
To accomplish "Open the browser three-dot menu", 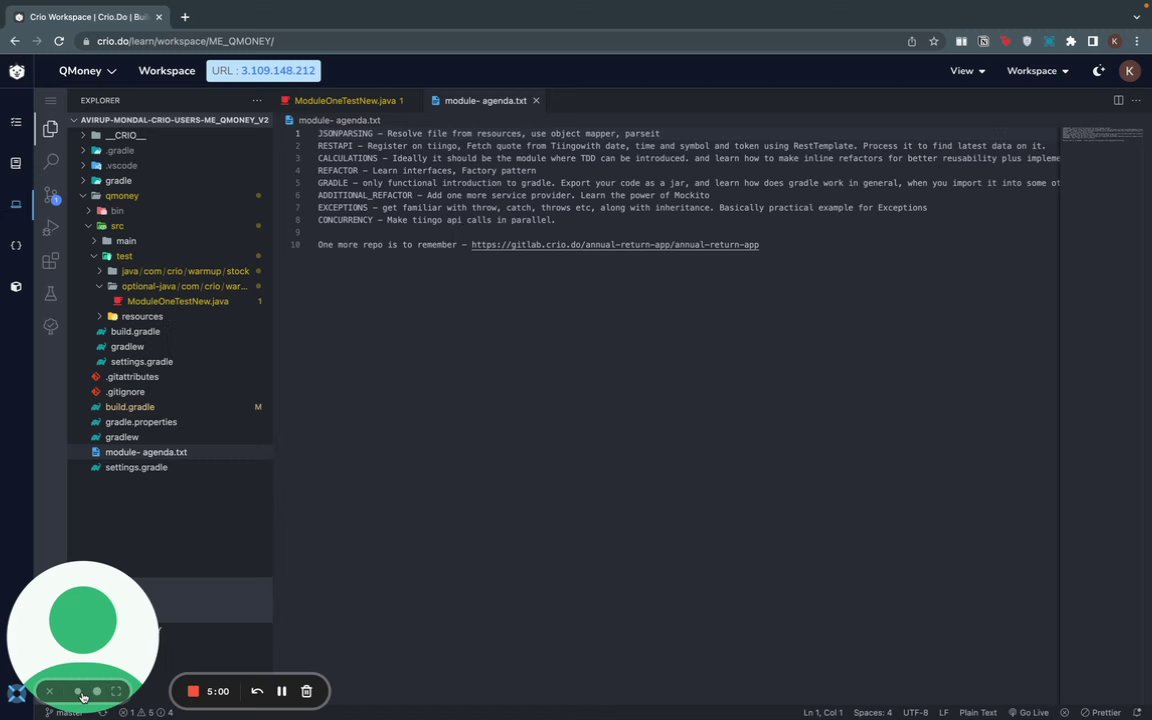I will [1137, 41].
